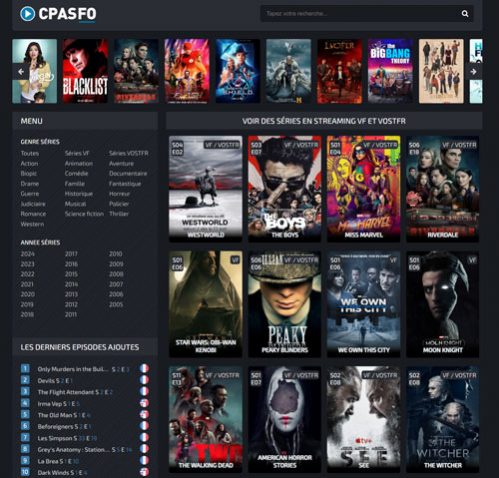Choose the Science fiction genre
This screenshot has height=478, width=499.
click(x=84, y=214)
